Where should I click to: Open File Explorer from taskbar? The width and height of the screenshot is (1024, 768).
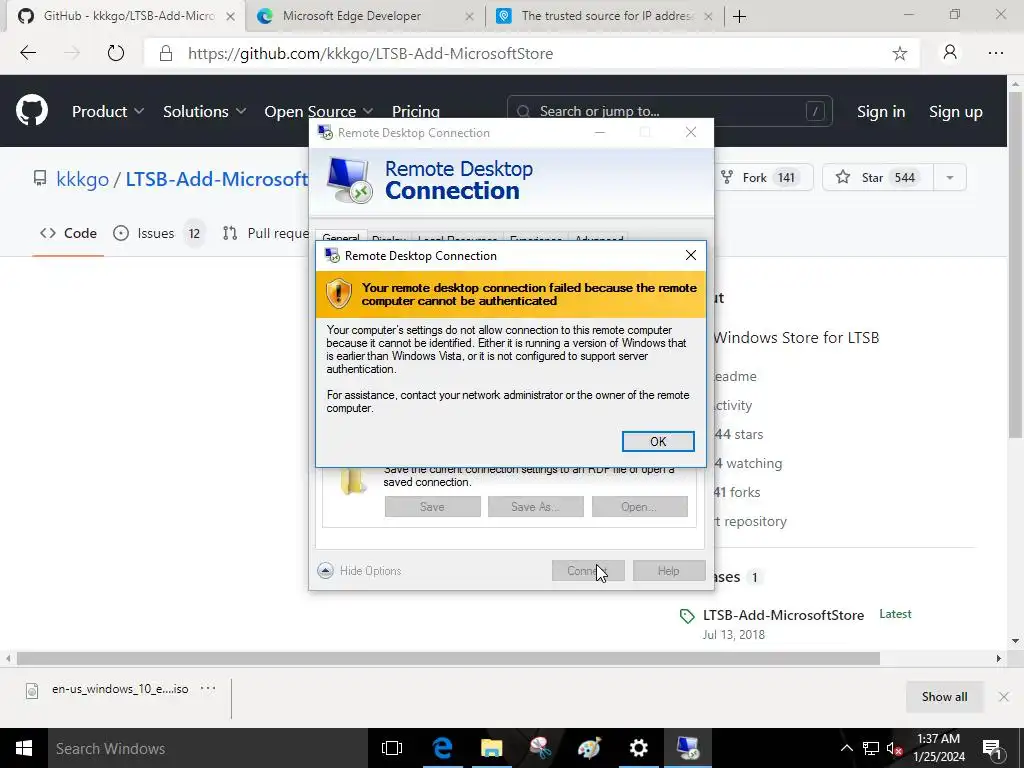coord(491,748)
